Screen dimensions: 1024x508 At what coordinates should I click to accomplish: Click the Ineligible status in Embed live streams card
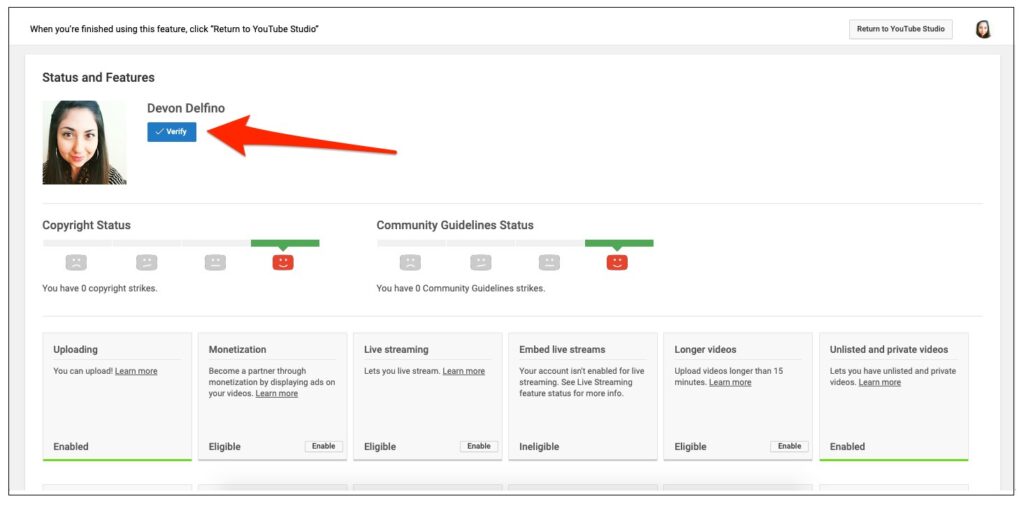tap(539, 447)
